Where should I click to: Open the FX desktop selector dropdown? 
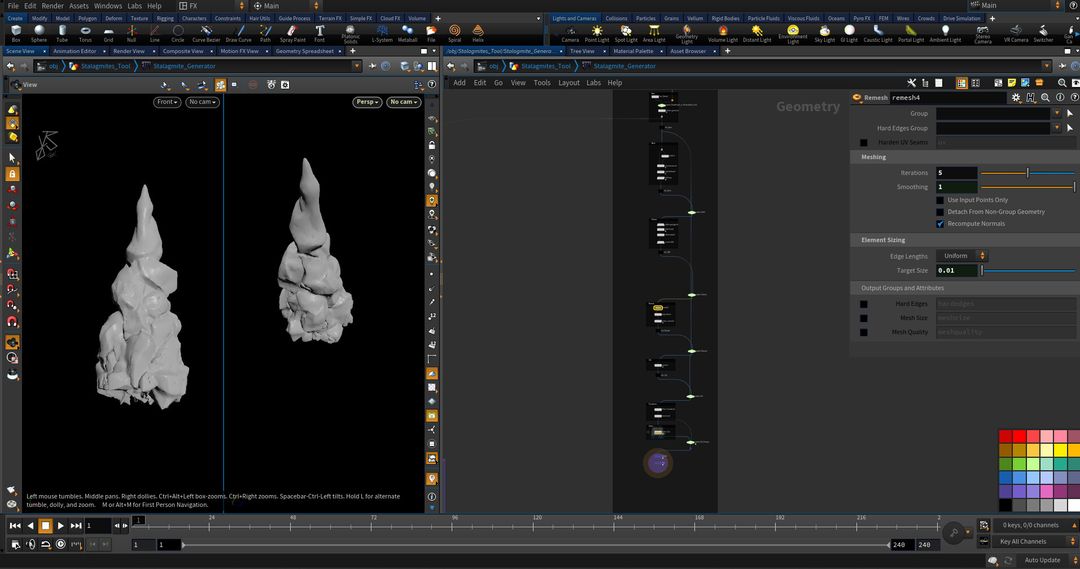coord(211,6)
